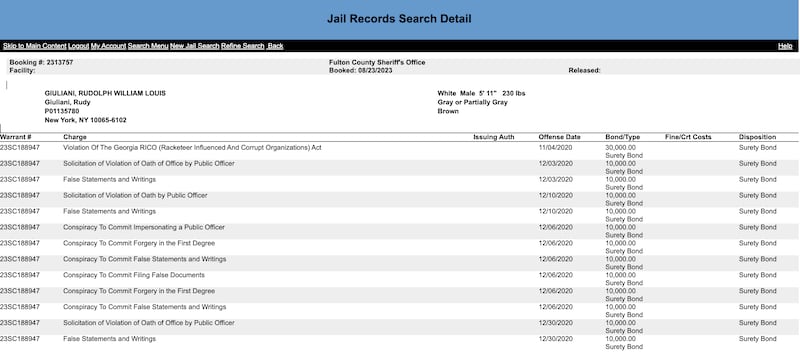Click the Disposition column header
Viewport: 800px width, 364px height.
(x=758, y=137)
